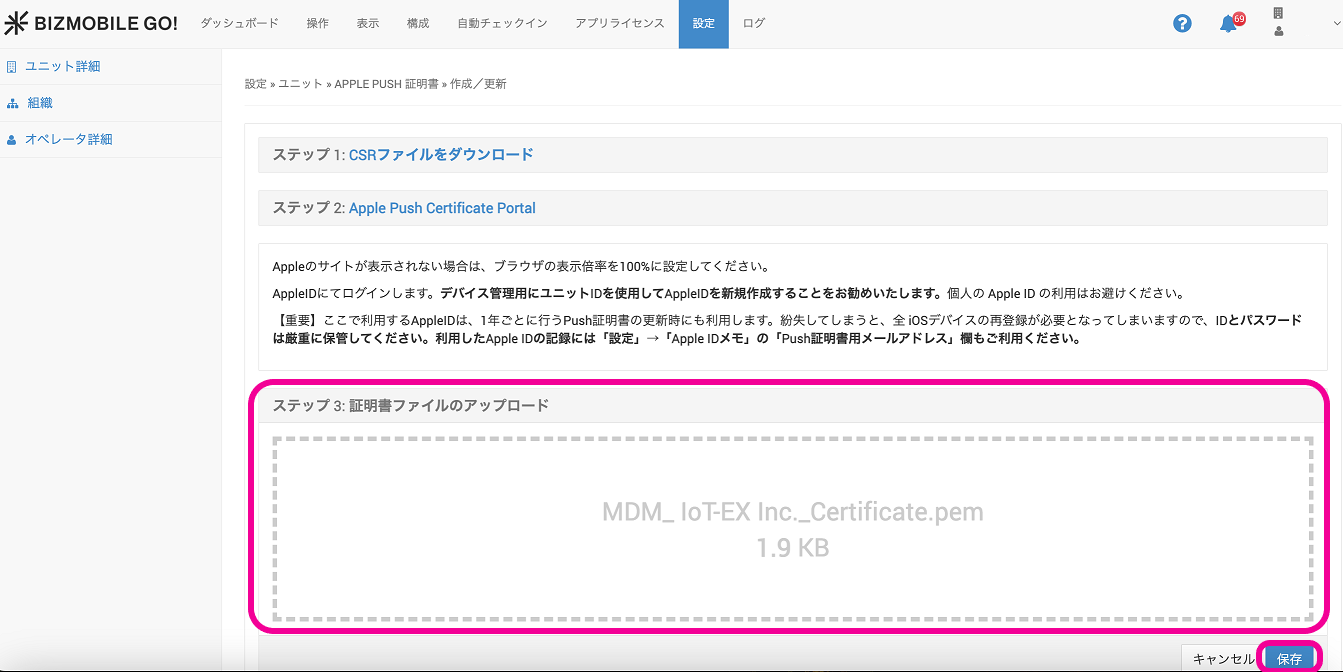Open the Apple Push Certificate Portal link
This screenshot has height=672, width=1343.
tap(442, 208)
